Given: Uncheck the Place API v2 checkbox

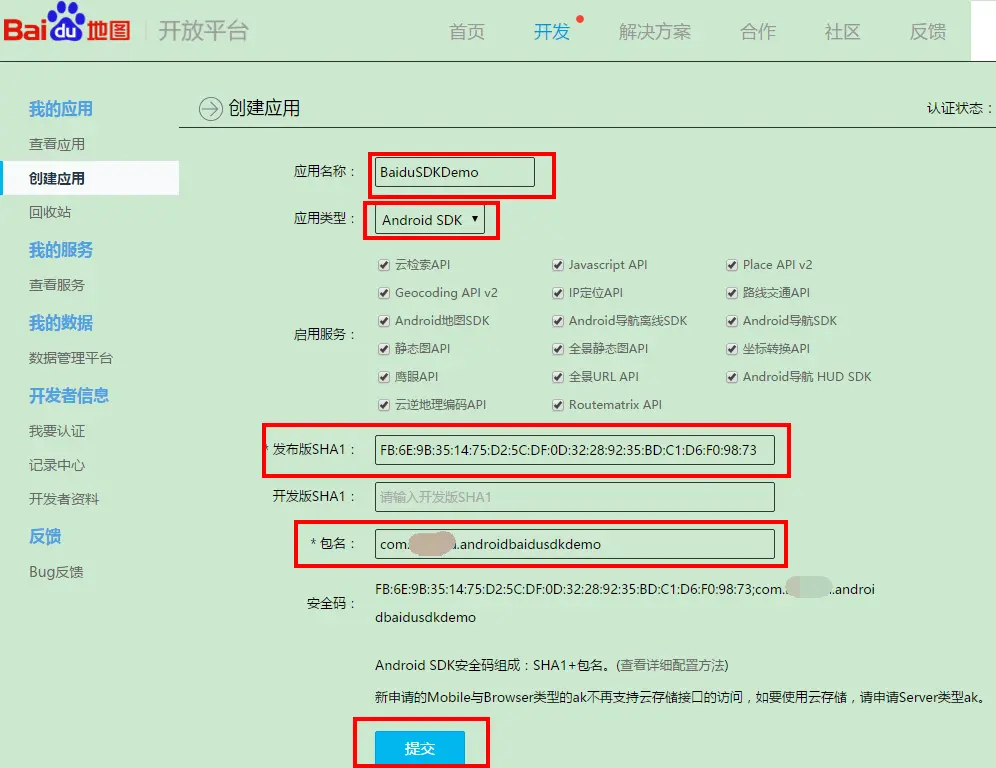Looking at the screenshot, I should [x=732, y=265].
